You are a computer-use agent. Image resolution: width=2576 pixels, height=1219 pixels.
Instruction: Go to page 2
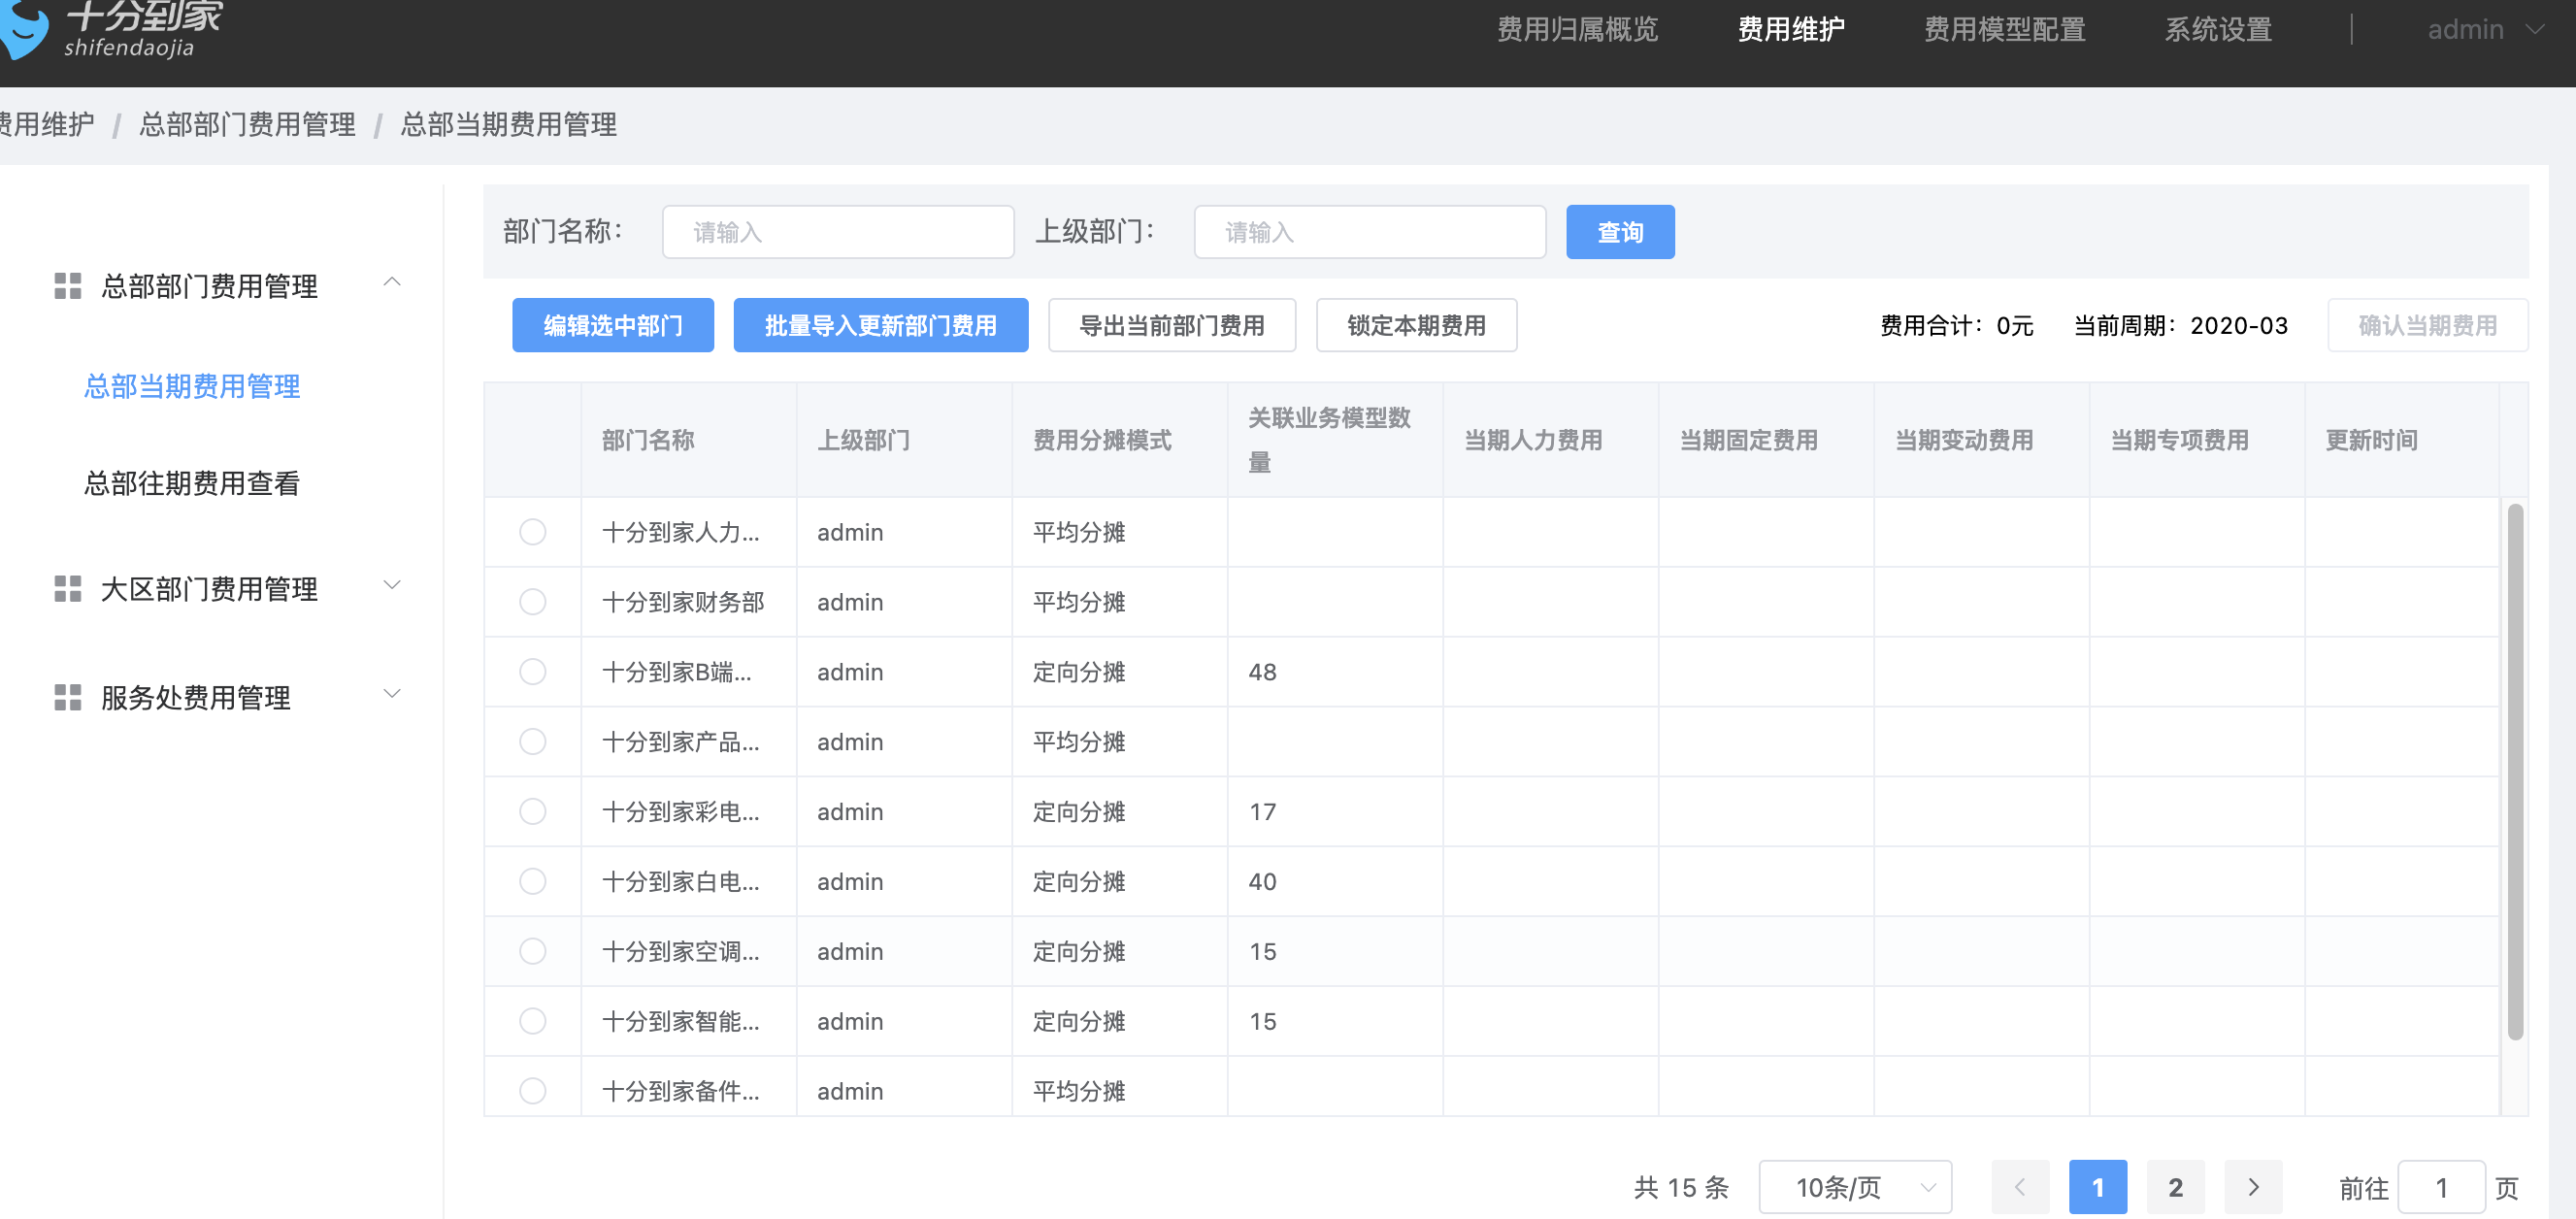tap(2175, 1187)
